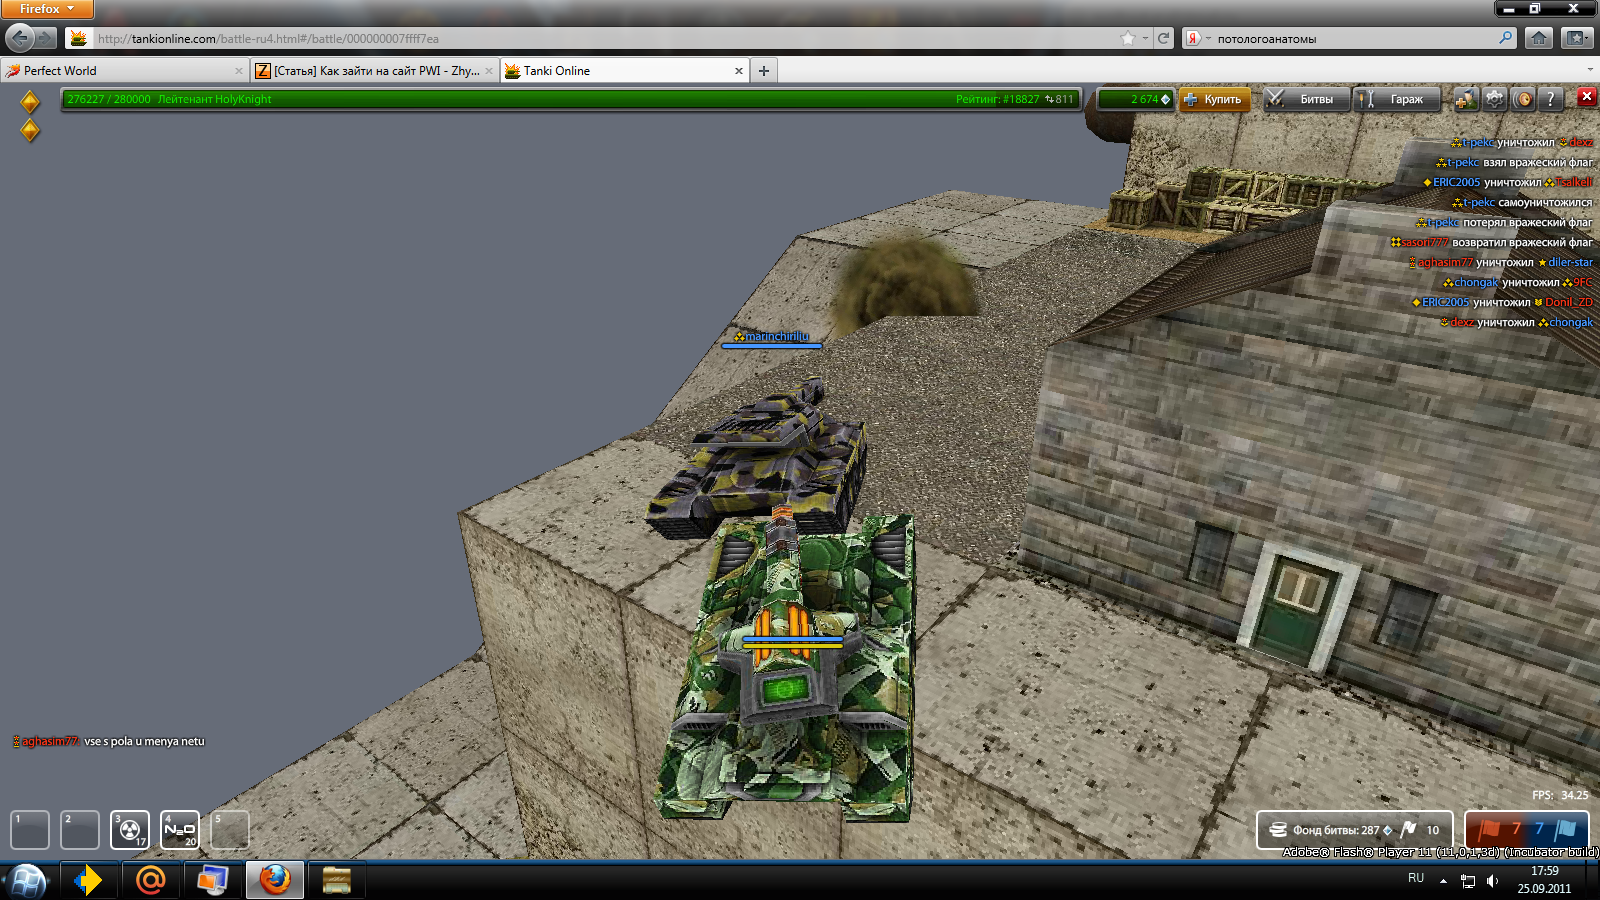Open the address bar history dropdown arrow
Viewport: 1600px width, 900px height.
click(x=1145, y=38)
